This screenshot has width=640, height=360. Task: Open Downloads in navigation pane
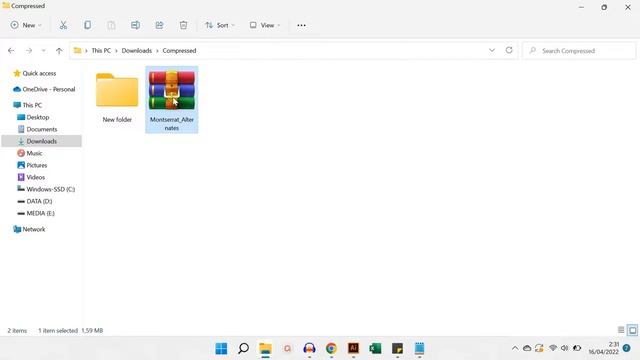point(41,141)
